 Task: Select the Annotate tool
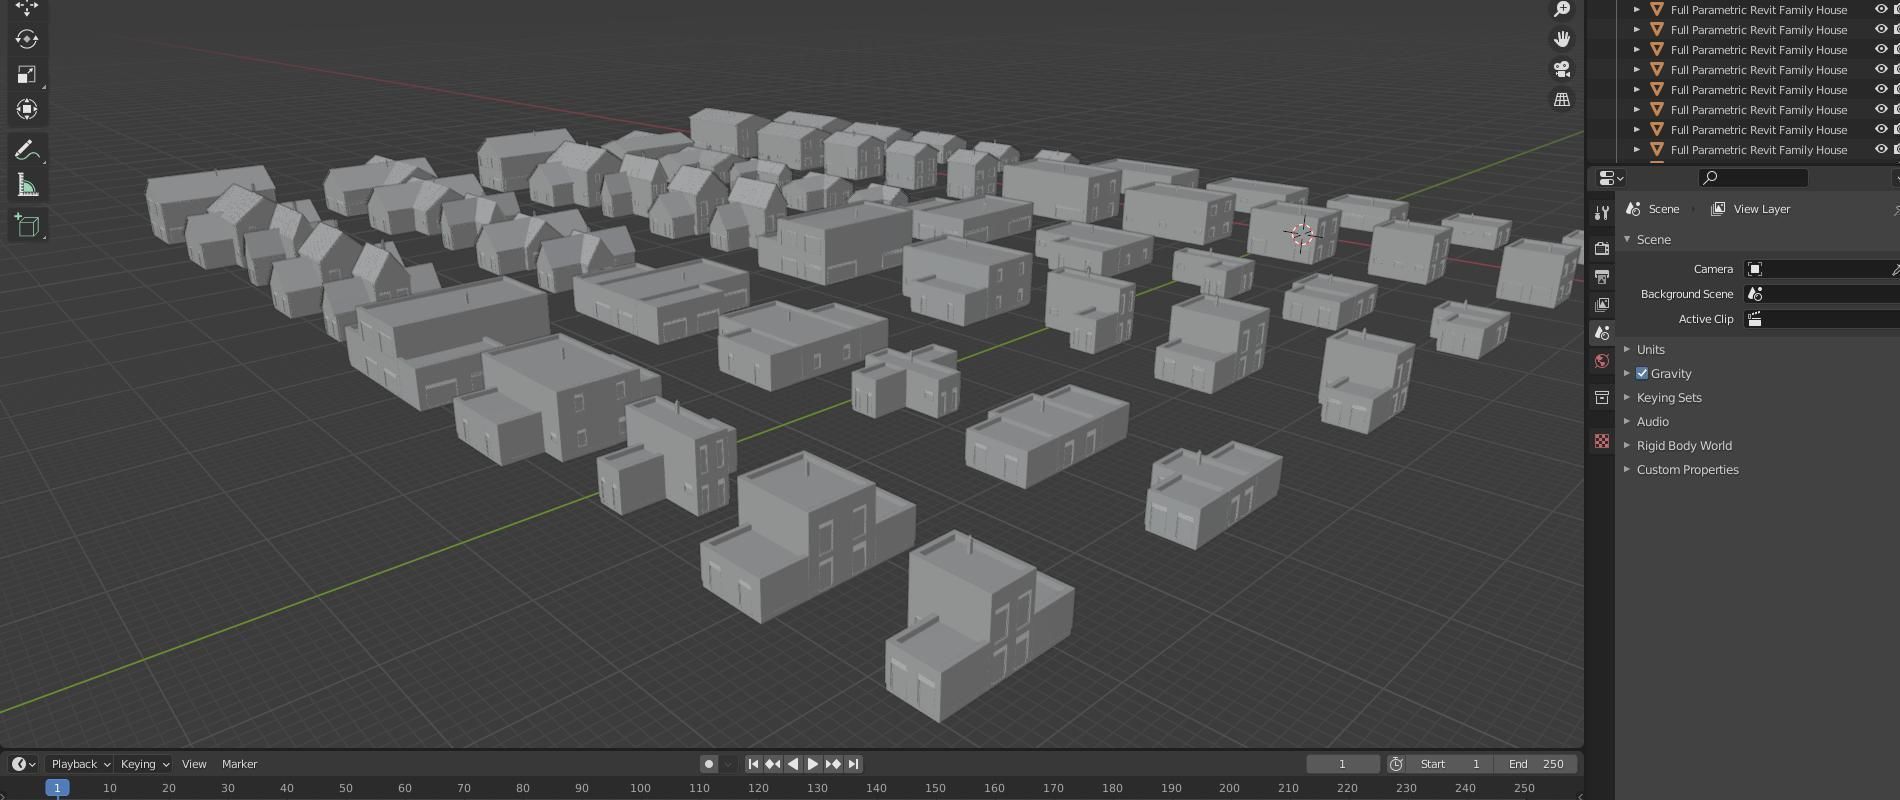(x=27, y=151)
